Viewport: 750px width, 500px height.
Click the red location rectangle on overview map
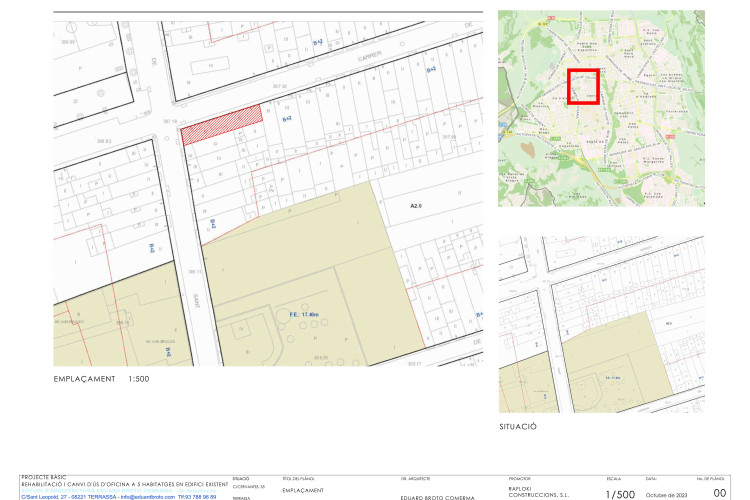coord(584,86)
